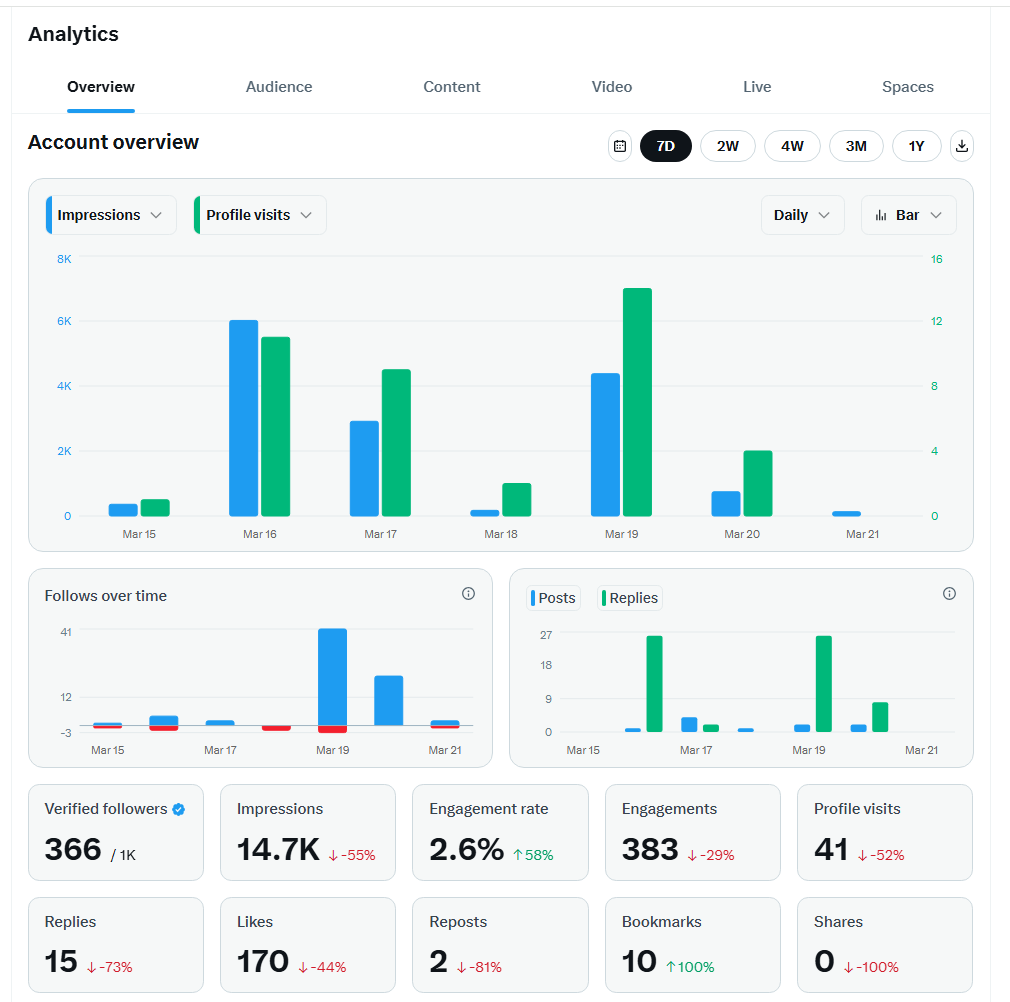Select the 2W time range pill
1010x1002 pixels.
tap(727, 146)
